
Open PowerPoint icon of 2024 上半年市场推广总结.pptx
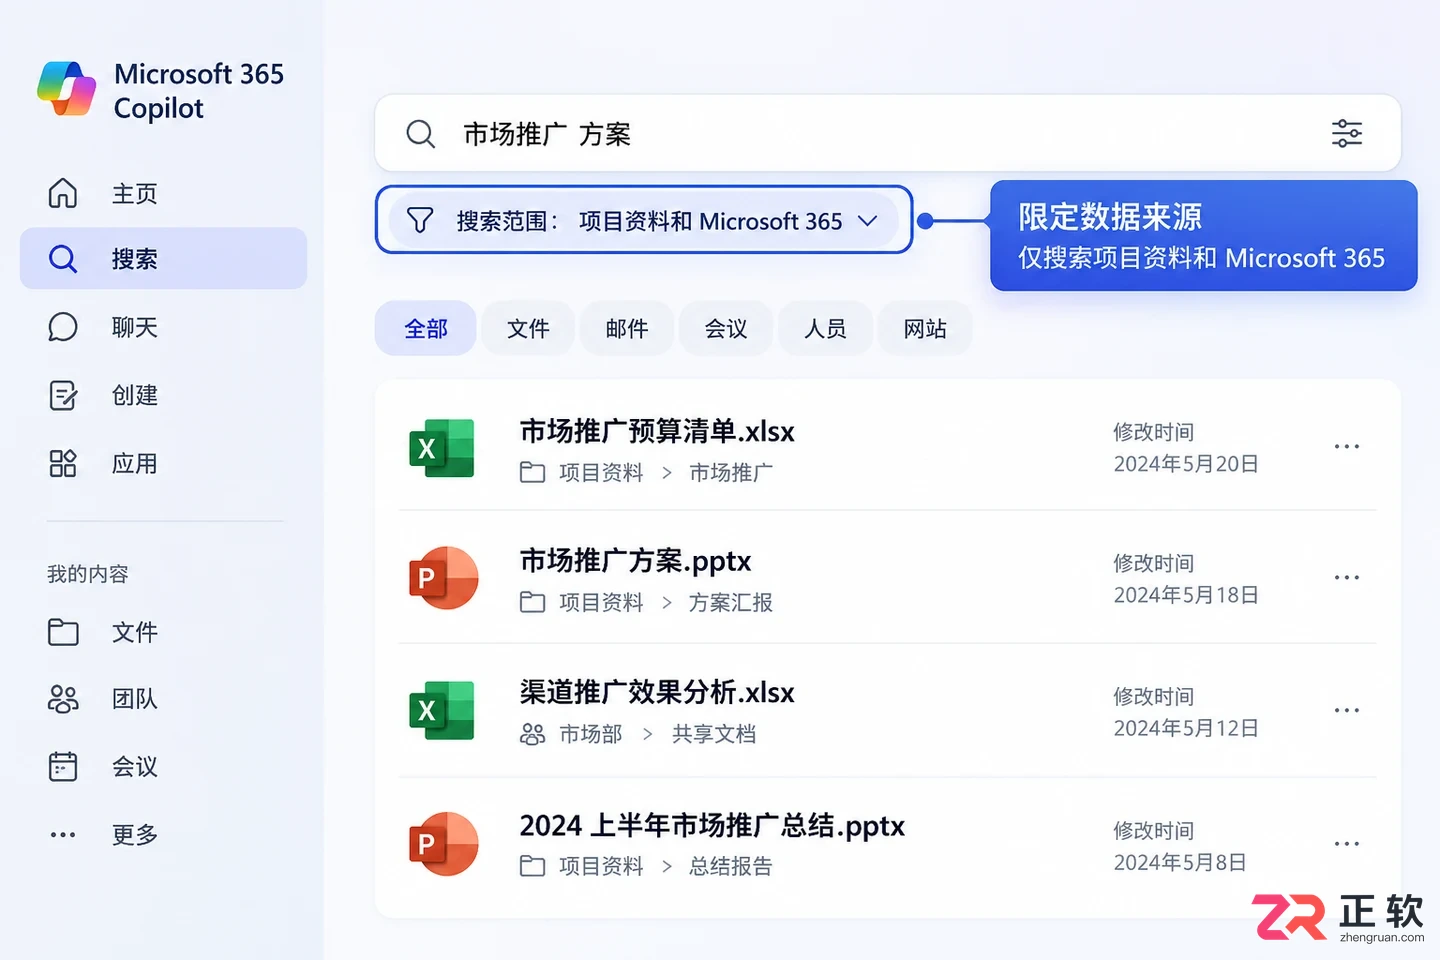point(443,844)
